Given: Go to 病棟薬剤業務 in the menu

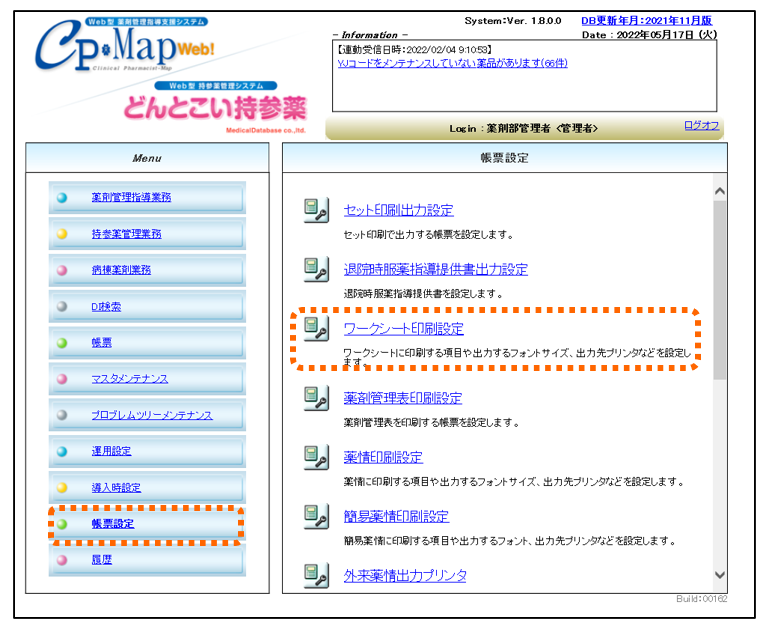Looking at the screenshot, I should (x=120, y=270).
